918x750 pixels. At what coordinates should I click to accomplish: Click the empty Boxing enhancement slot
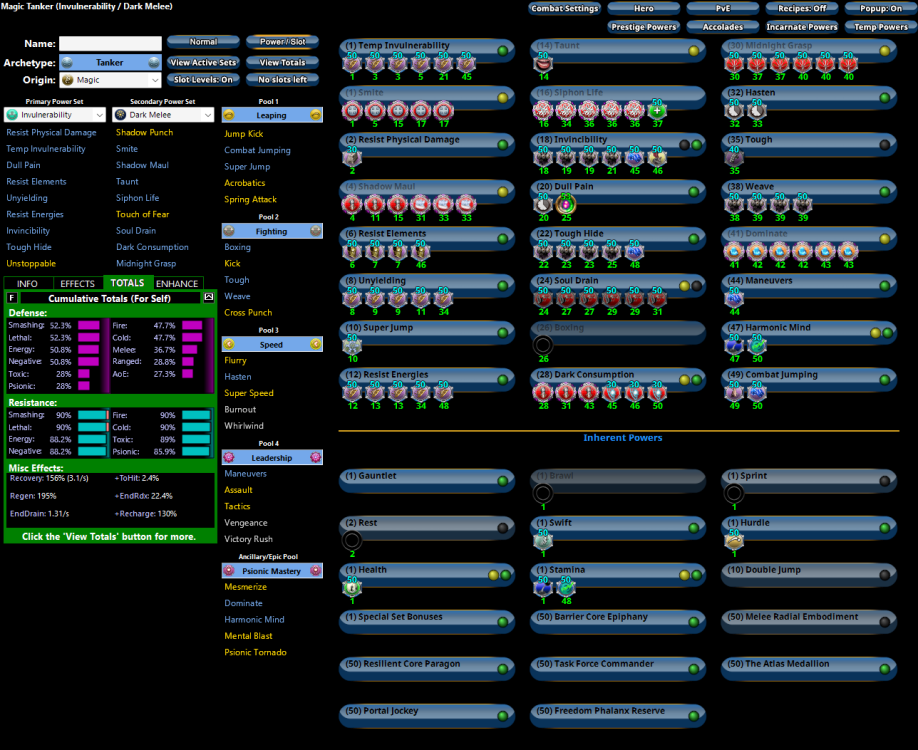543,345
